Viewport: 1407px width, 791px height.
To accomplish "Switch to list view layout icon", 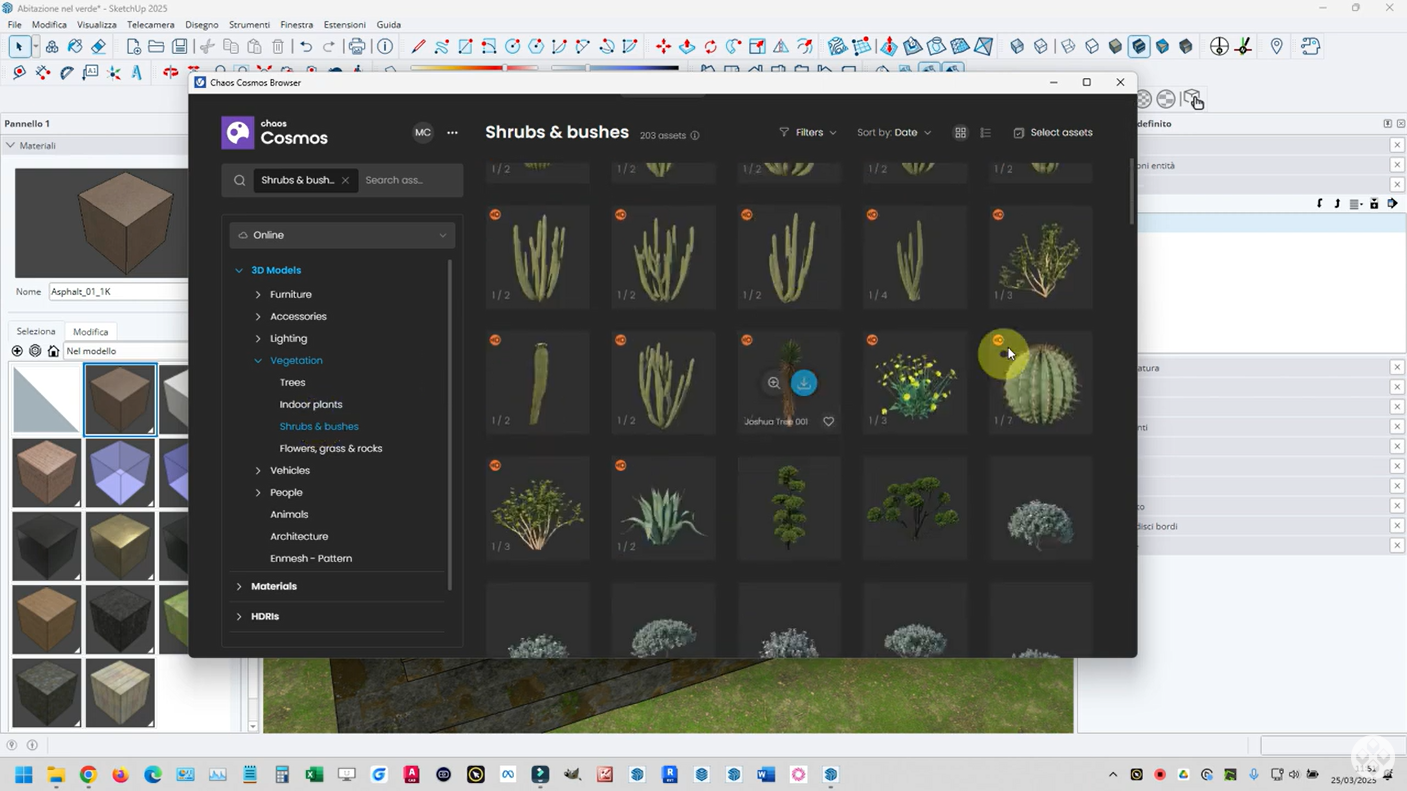I will coord(985,133).
